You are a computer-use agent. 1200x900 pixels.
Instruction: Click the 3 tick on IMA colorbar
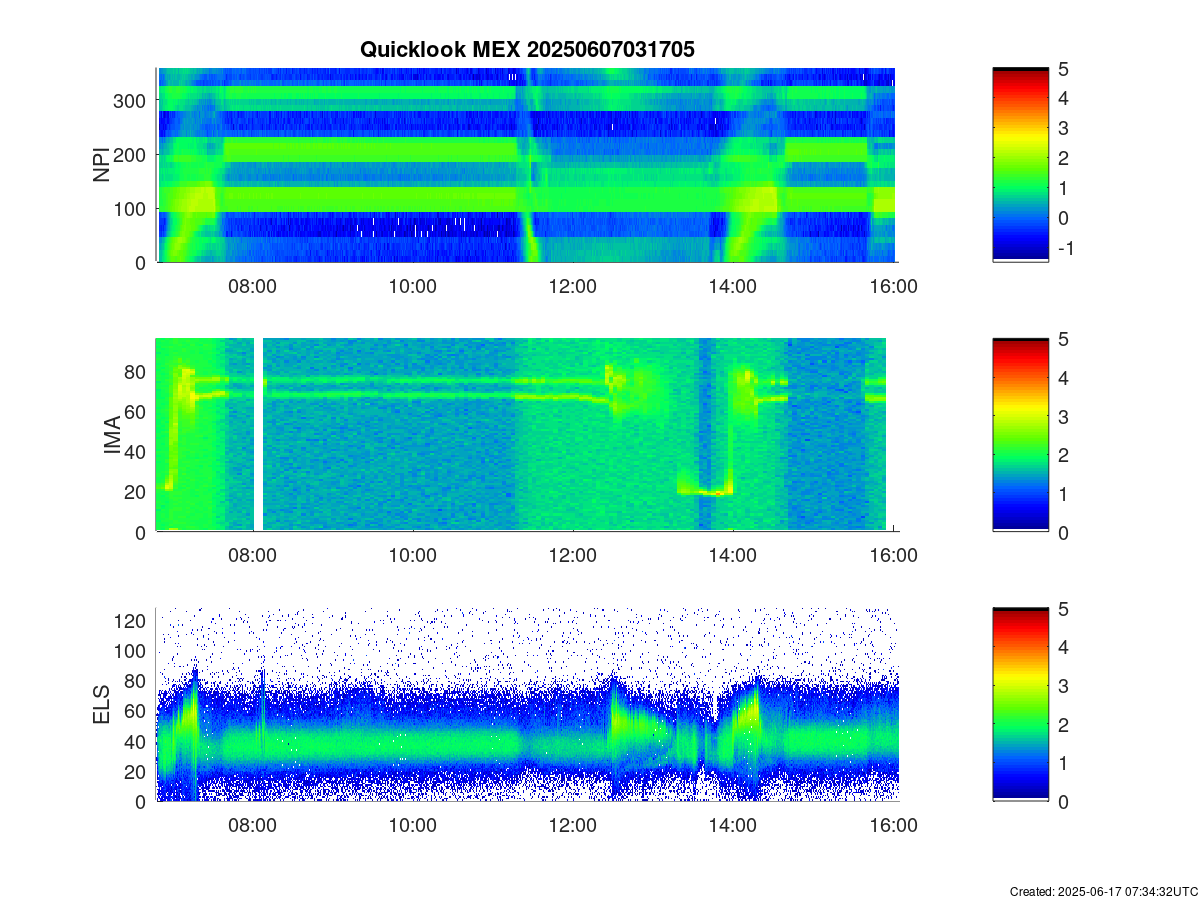(x=1065, y=416)
